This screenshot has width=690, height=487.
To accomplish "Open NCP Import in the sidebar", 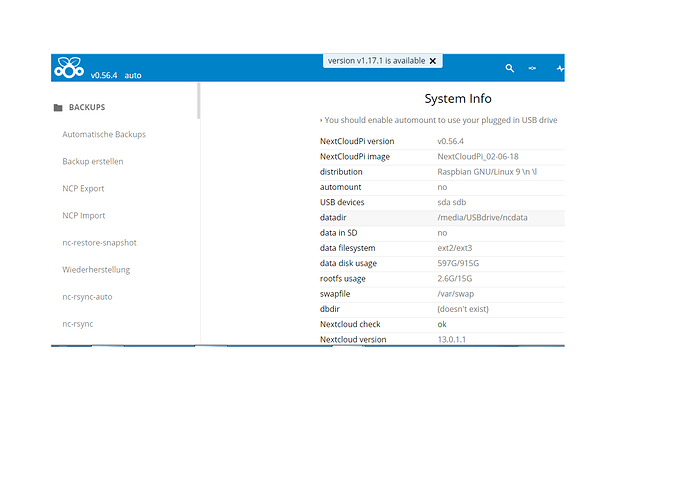I will pos(84,216).
